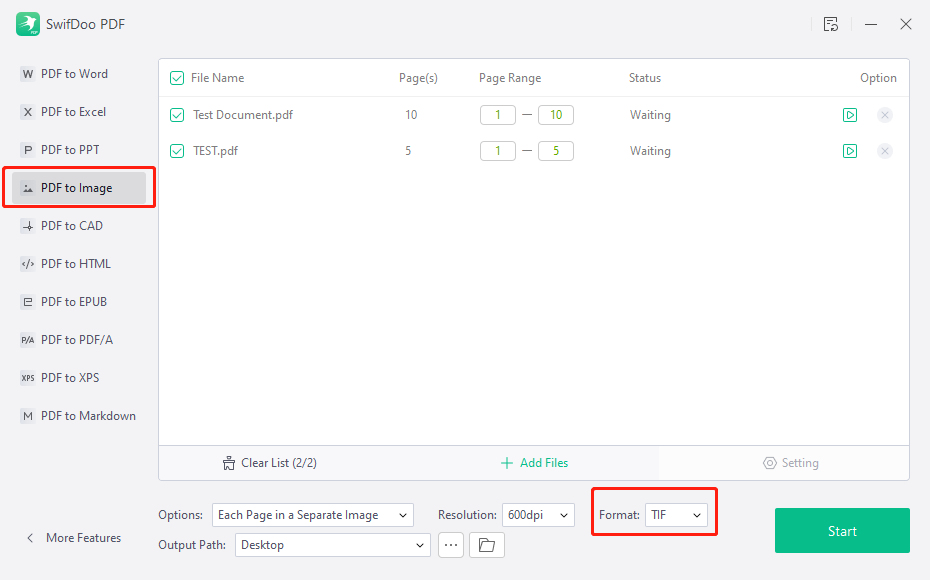Click the Status column header
The width and height of the screenshot is (930, 580).
[645, 78]
